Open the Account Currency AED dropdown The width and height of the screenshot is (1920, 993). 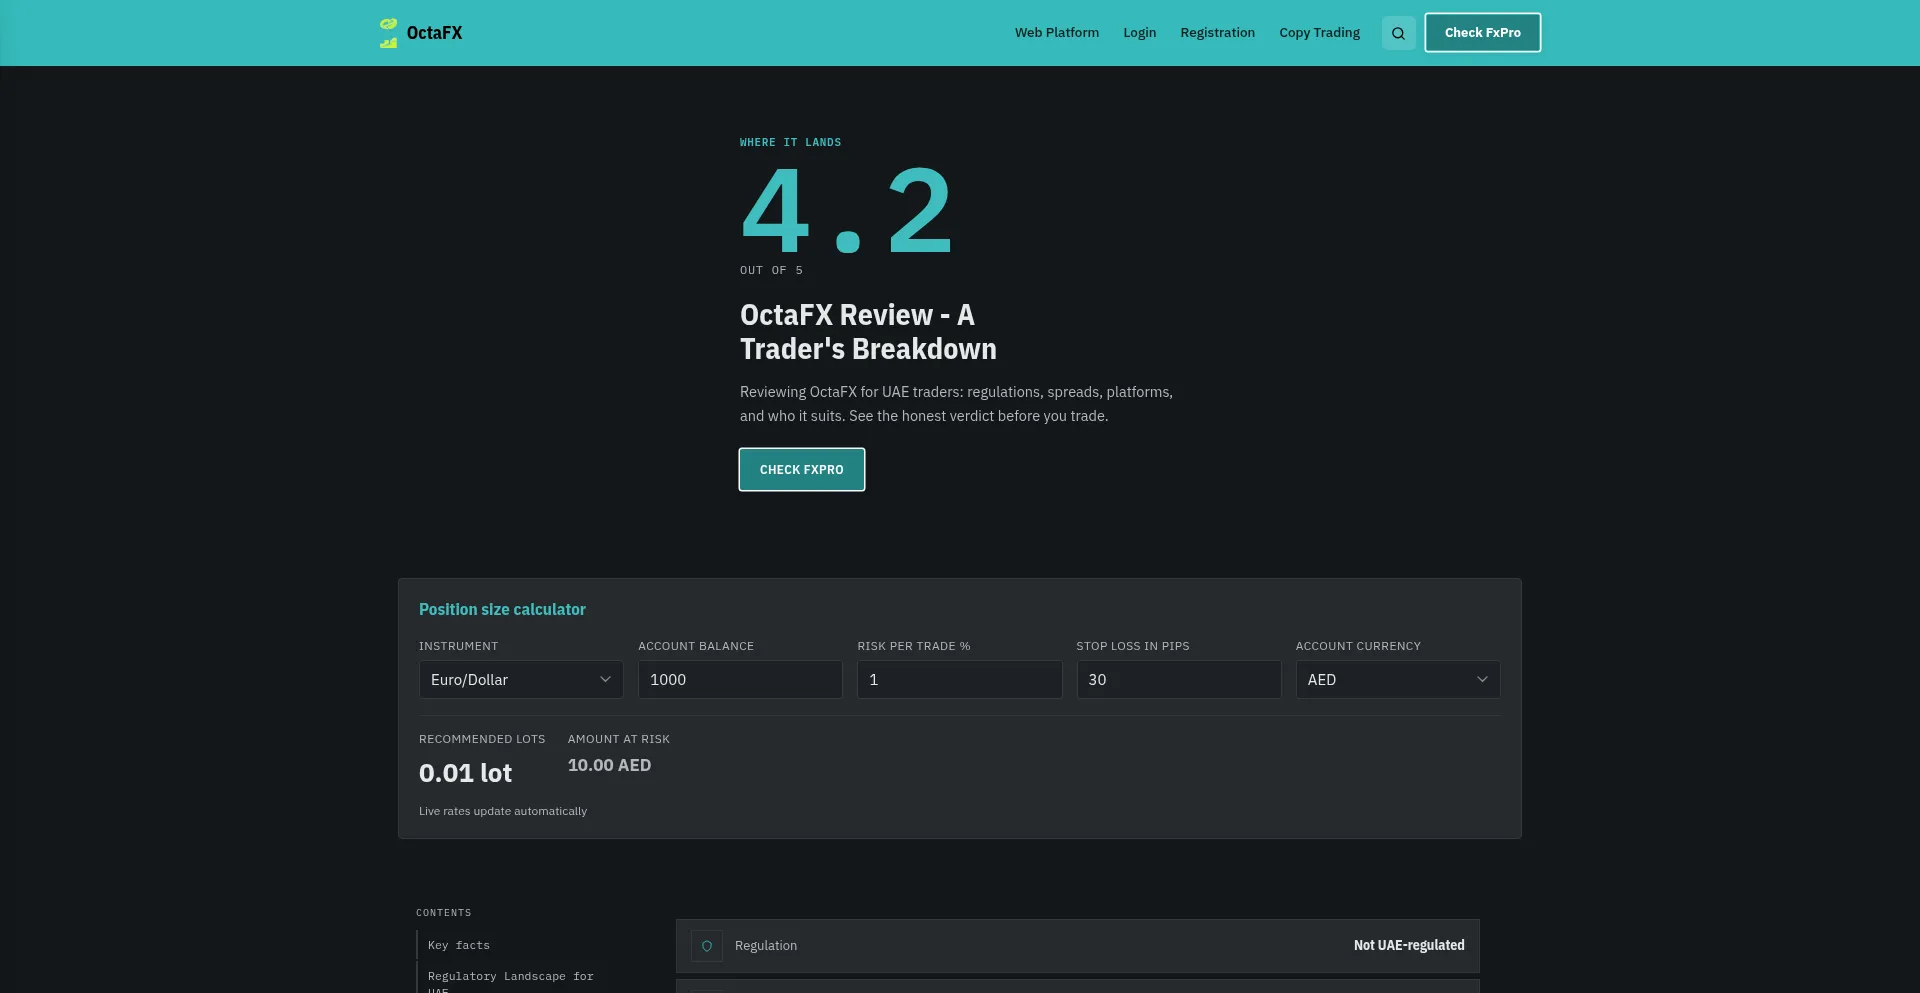pos(1398,680)
